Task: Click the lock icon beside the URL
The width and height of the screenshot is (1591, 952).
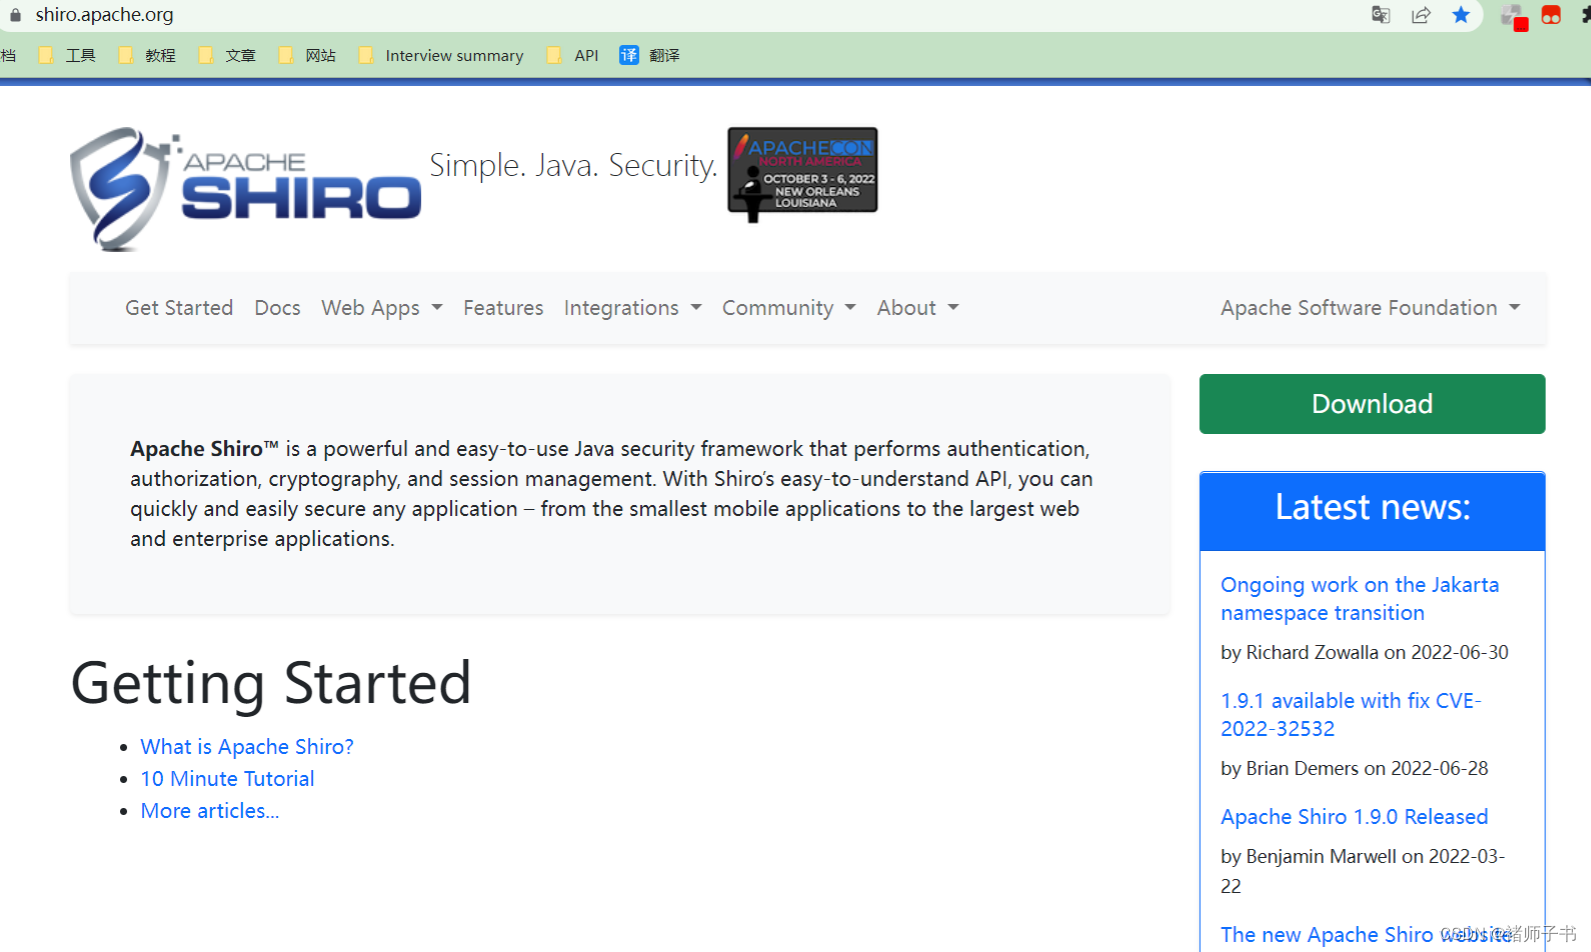Action: click(15, 15)
